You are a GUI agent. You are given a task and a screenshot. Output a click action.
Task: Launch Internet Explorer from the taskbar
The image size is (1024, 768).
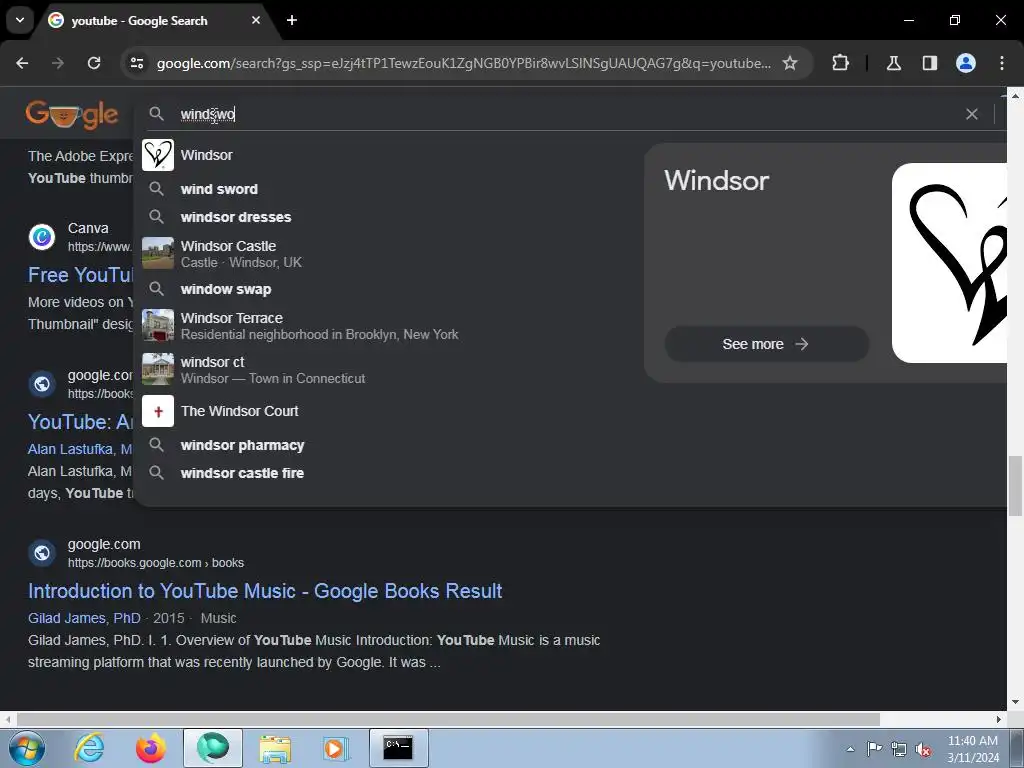coord(89,748)
